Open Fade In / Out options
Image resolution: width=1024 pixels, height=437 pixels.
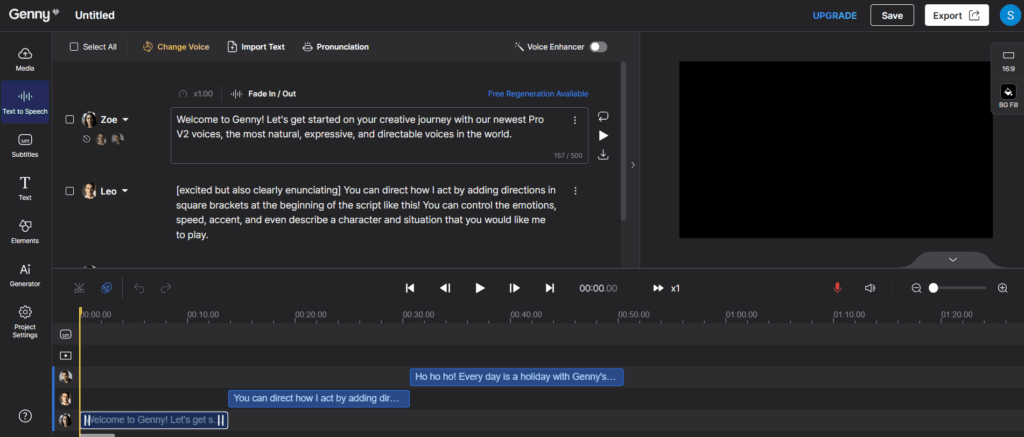264,94
